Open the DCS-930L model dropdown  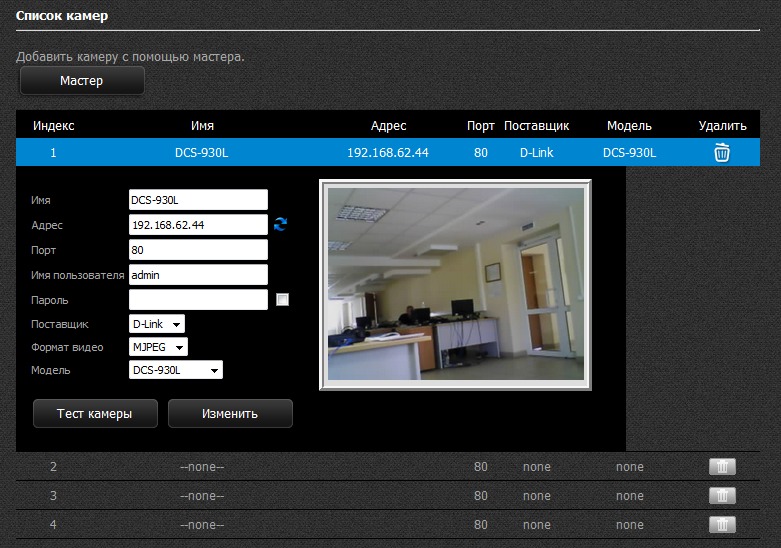click(176, 370)
